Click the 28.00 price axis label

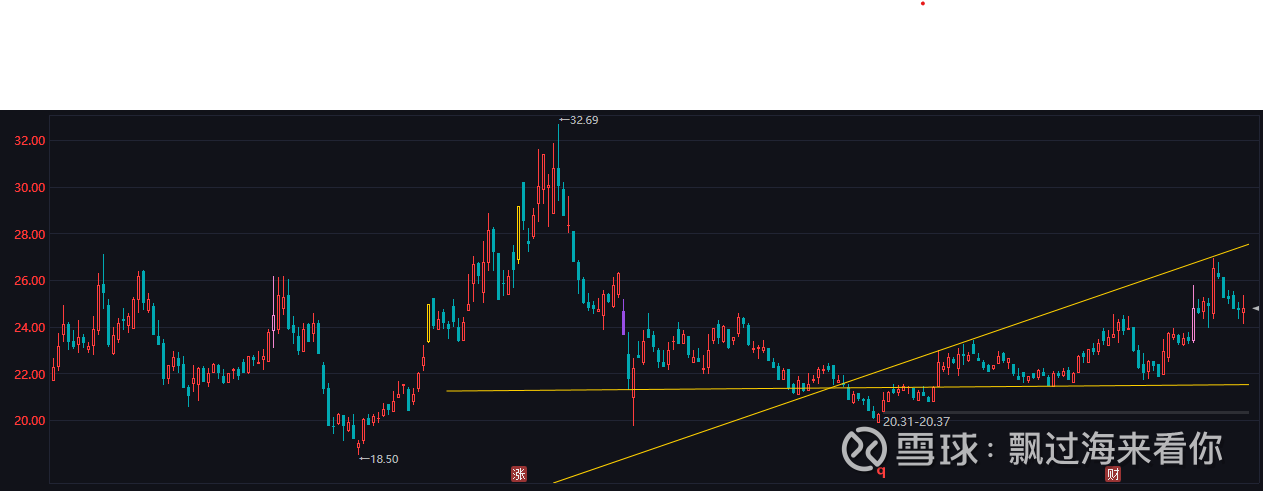point(30,235)
